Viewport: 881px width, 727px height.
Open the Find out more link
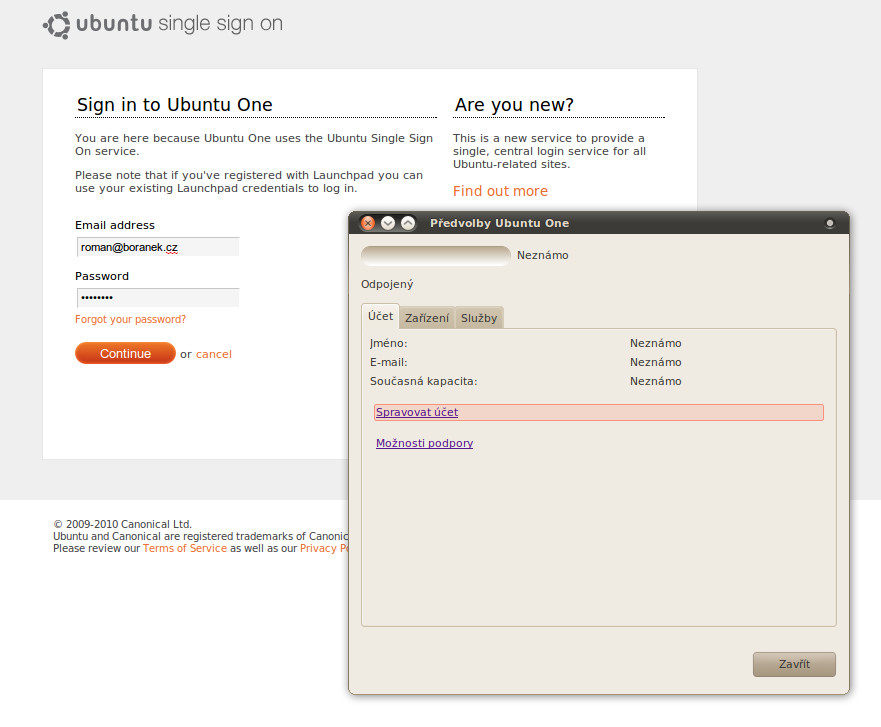[500, 191]
